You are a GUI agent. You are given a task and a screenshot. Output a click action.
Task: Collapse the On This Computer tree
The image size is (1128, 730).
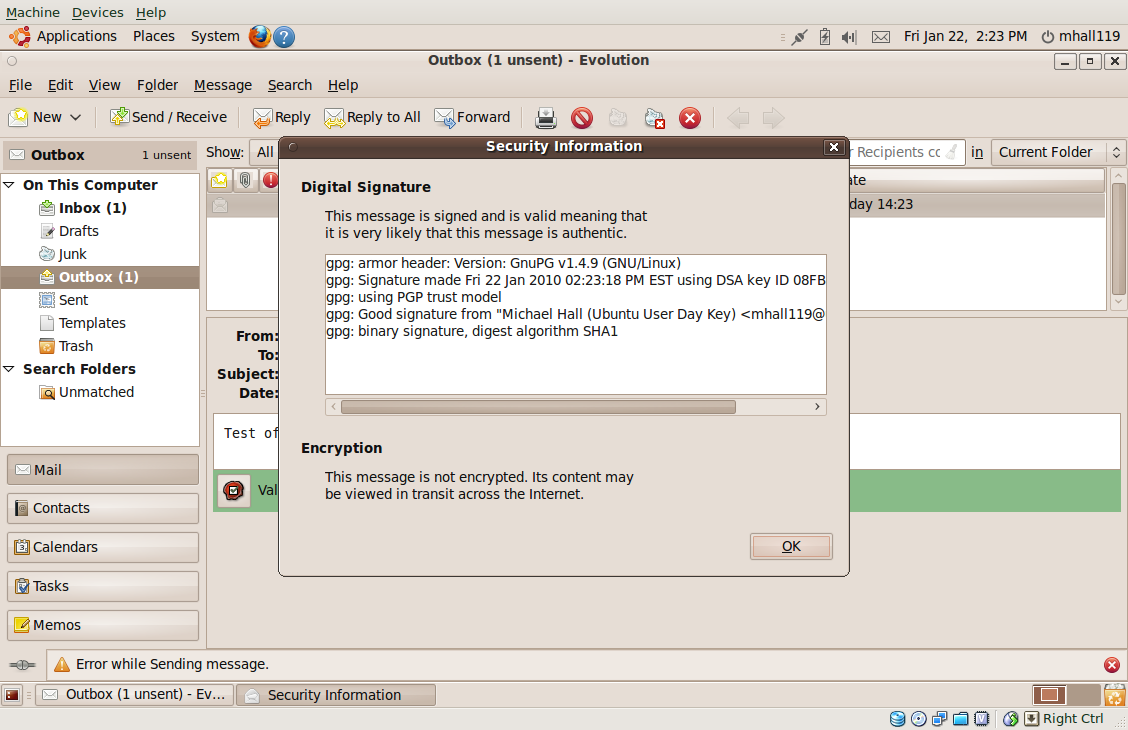(10, 185)
